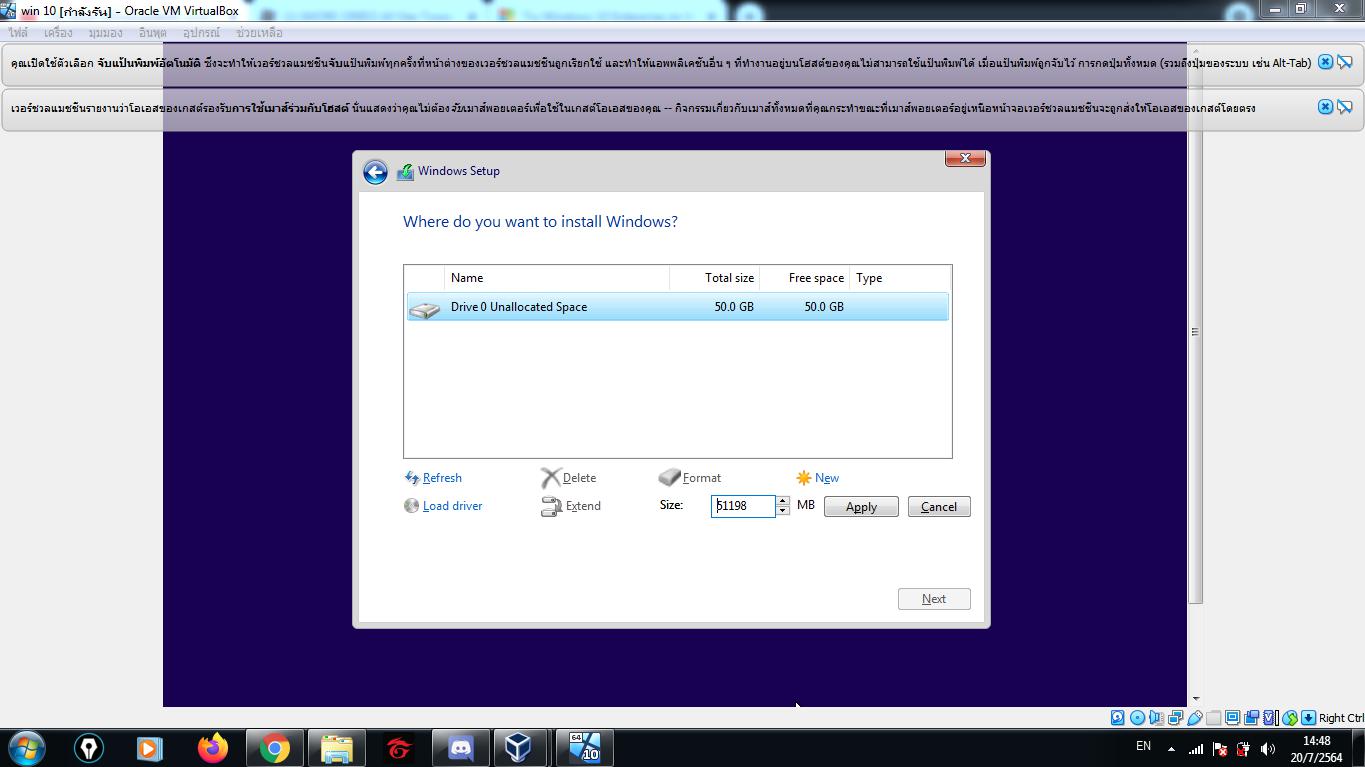Open the อุปกรณ์ (Devices) menu
This screenshot has width=1365, height=767.
(201, 32)
